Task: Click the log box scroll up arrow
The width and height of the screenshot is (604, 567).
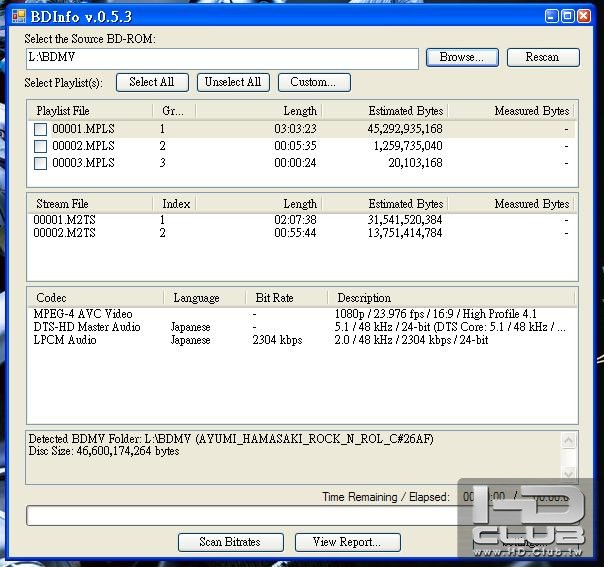Action: click(x=569, y=441)
